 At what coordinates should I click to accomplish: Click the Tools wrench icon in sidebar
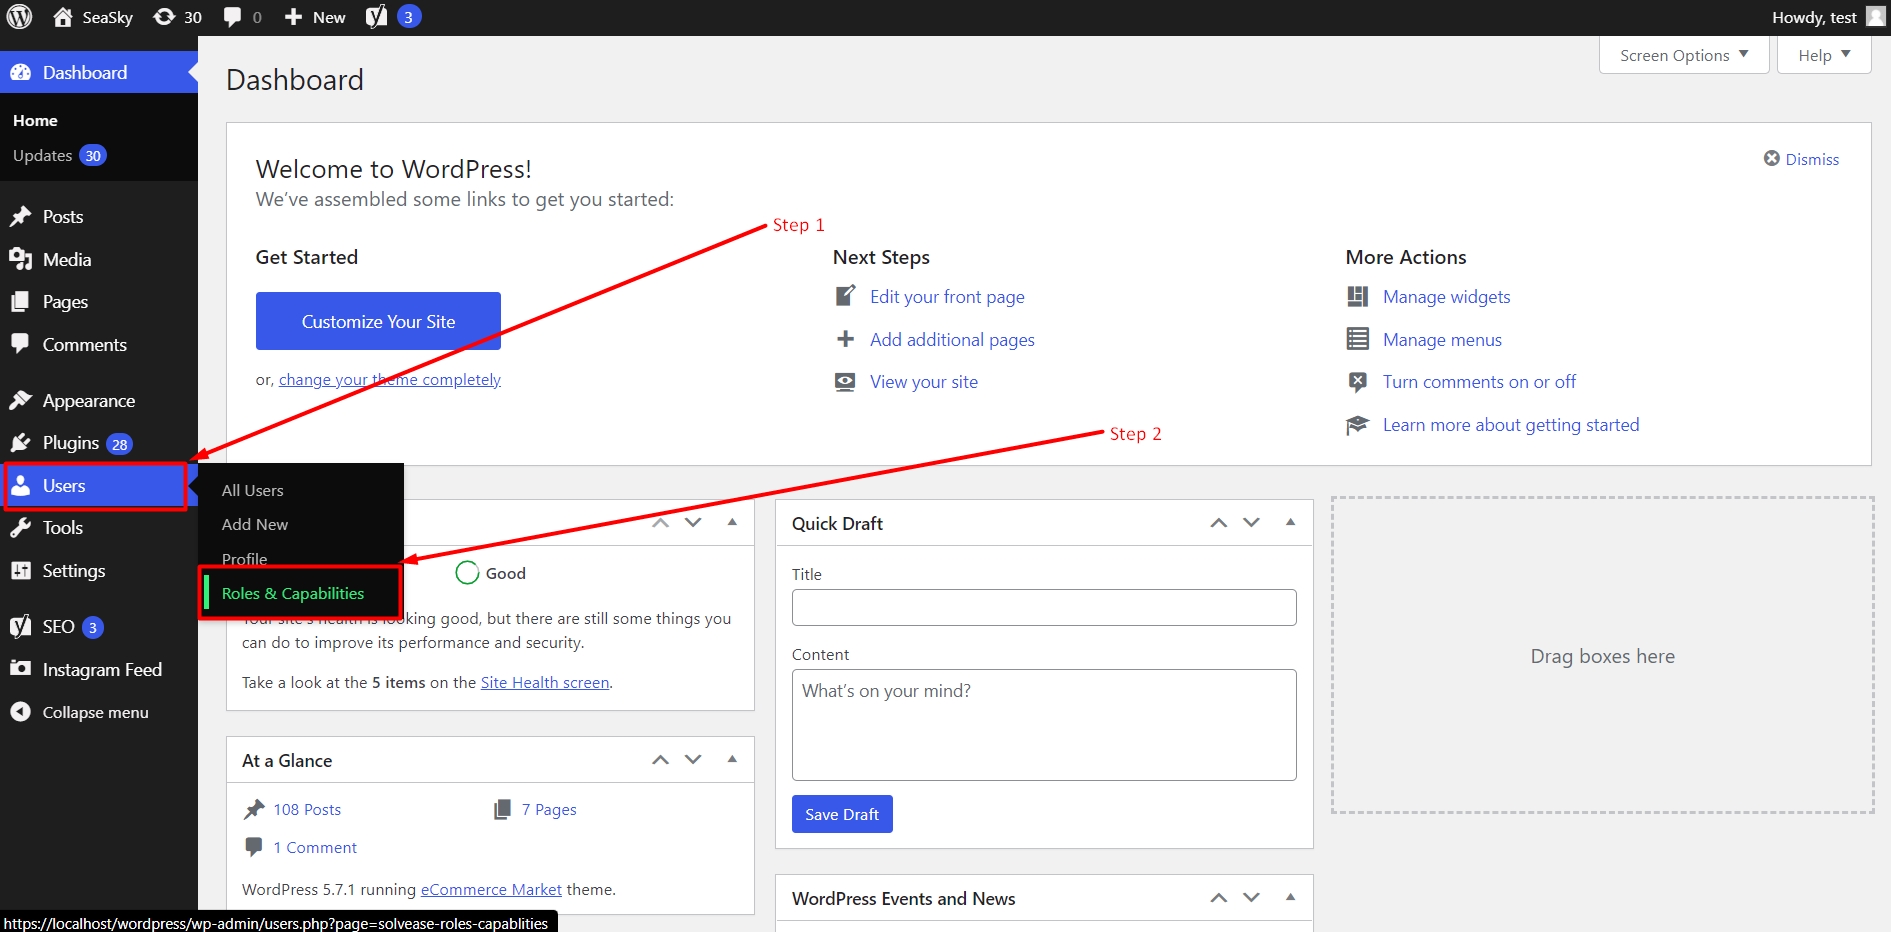pos(20,527)
